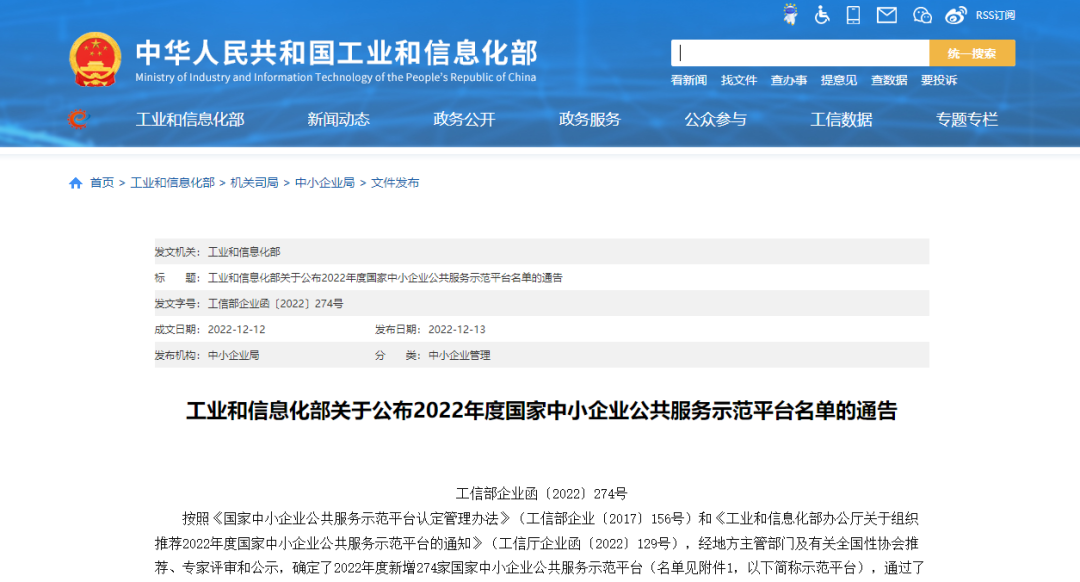Click the RSS订阅 link

coord(995,15)
